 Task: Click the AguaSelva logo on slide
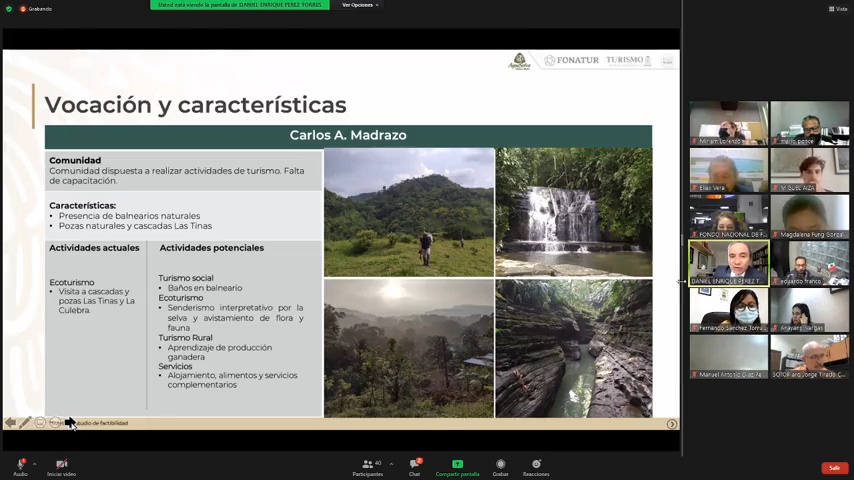pyautogui.click(x=519, y=61)
